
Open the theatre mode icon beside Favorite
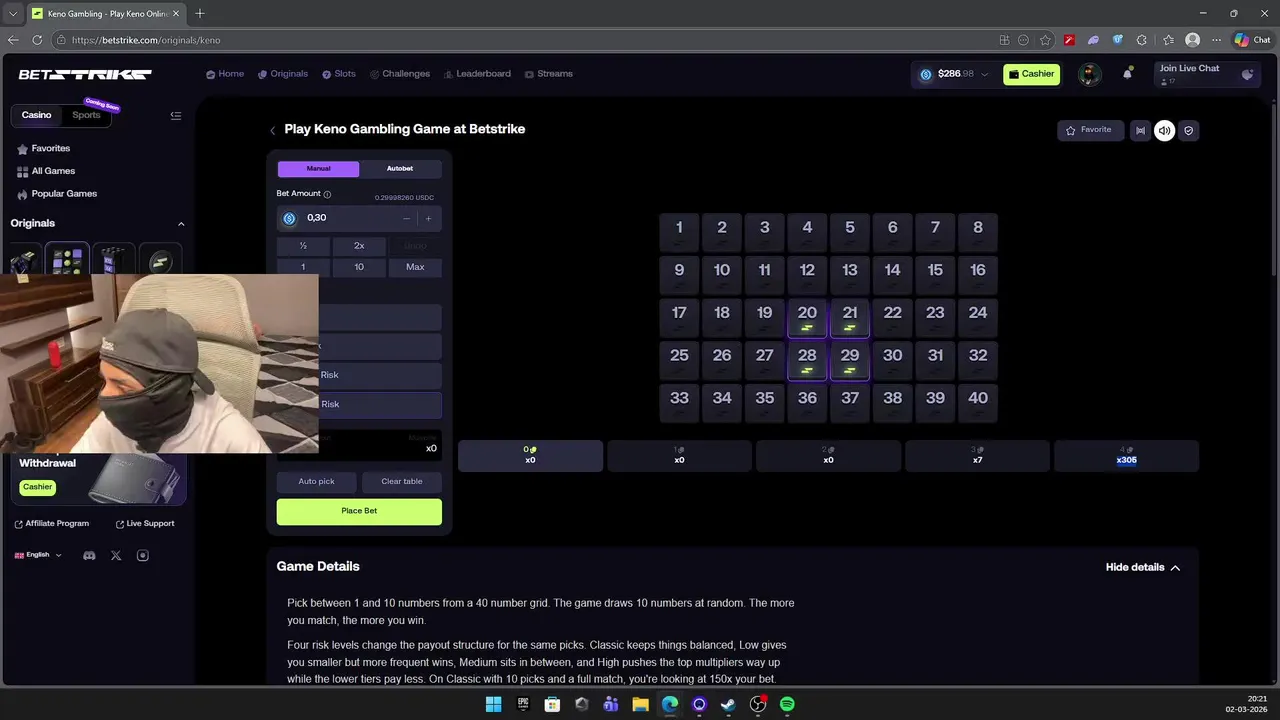coord(1140,130)
